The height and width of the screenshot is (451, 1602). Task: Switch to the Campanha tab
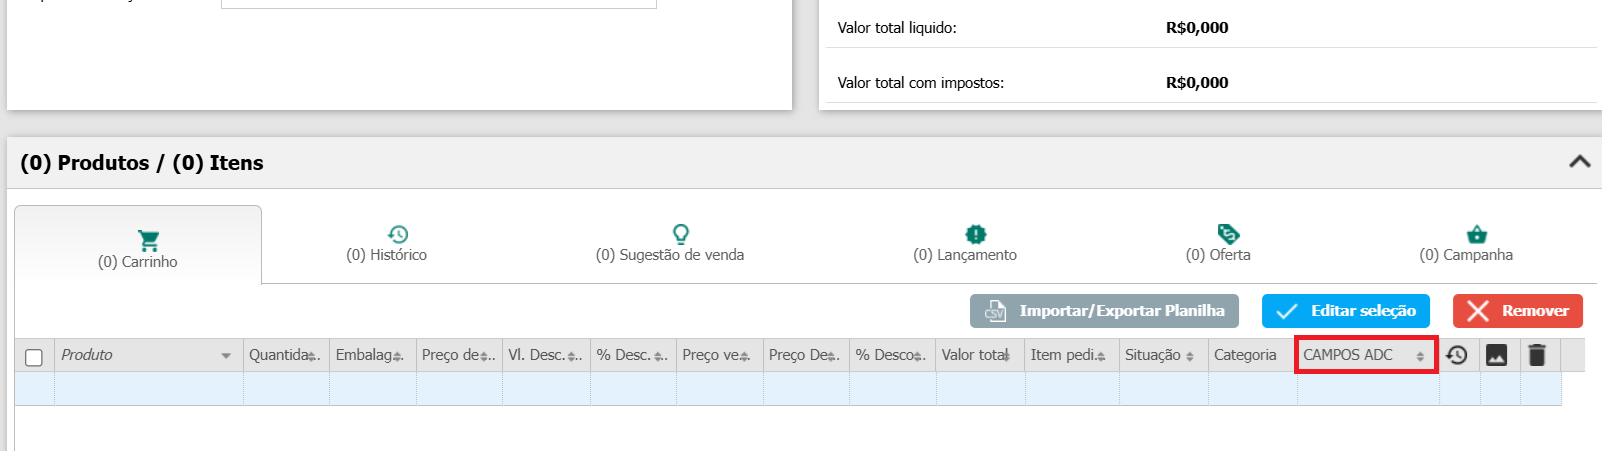1466,245
